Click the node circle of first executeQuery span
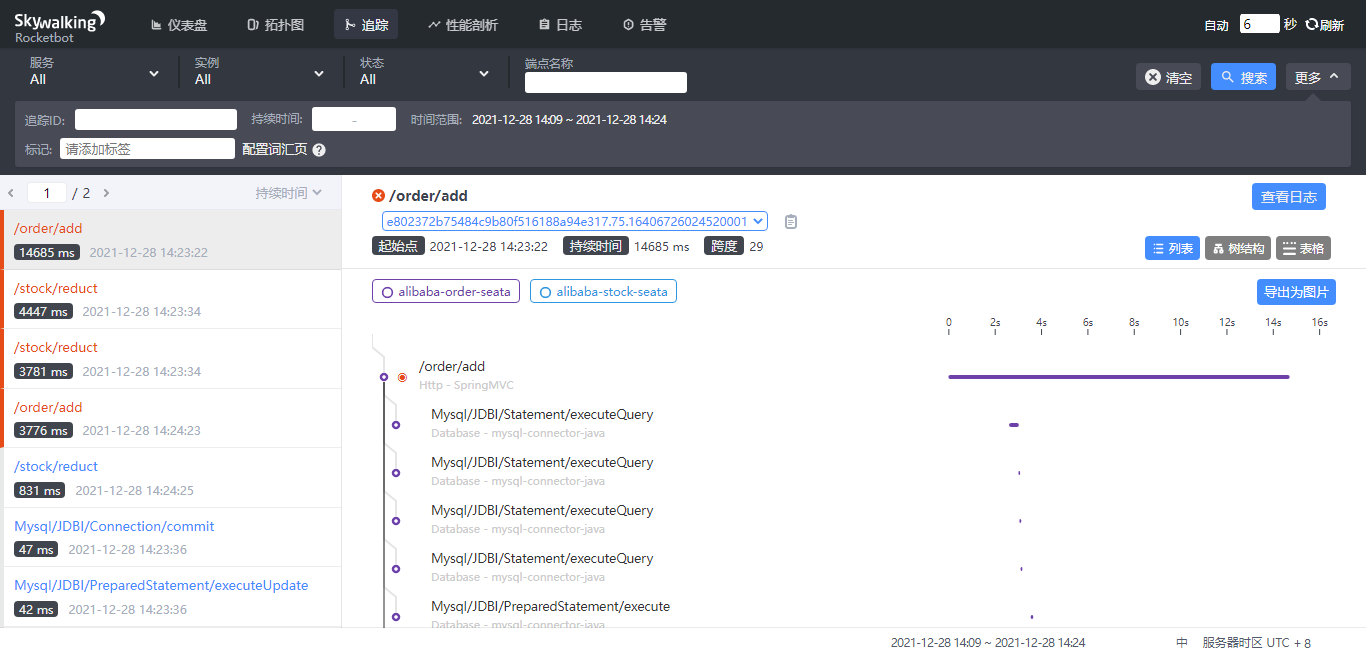 pos(396,425)
